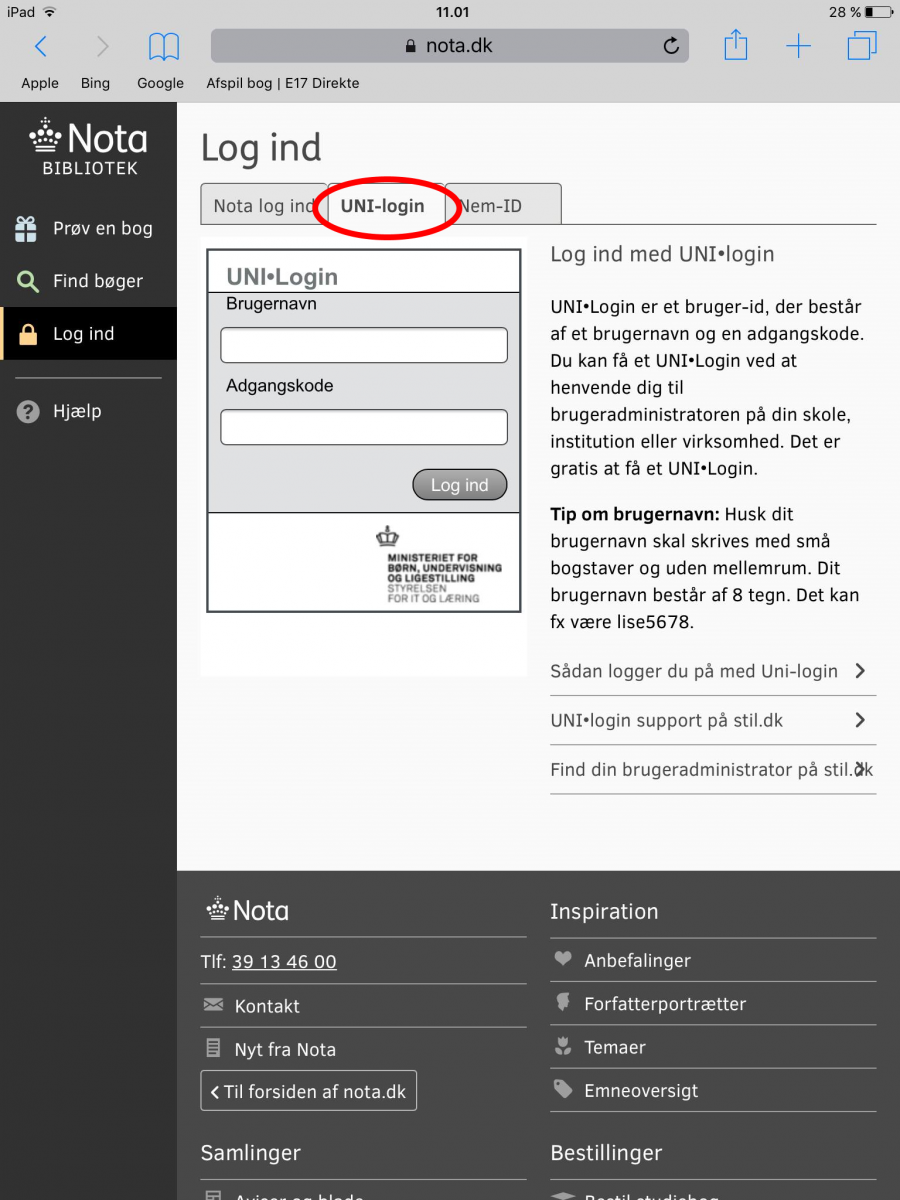
Task: Open a new tab with the plus icon
Action: click(799, 46)
